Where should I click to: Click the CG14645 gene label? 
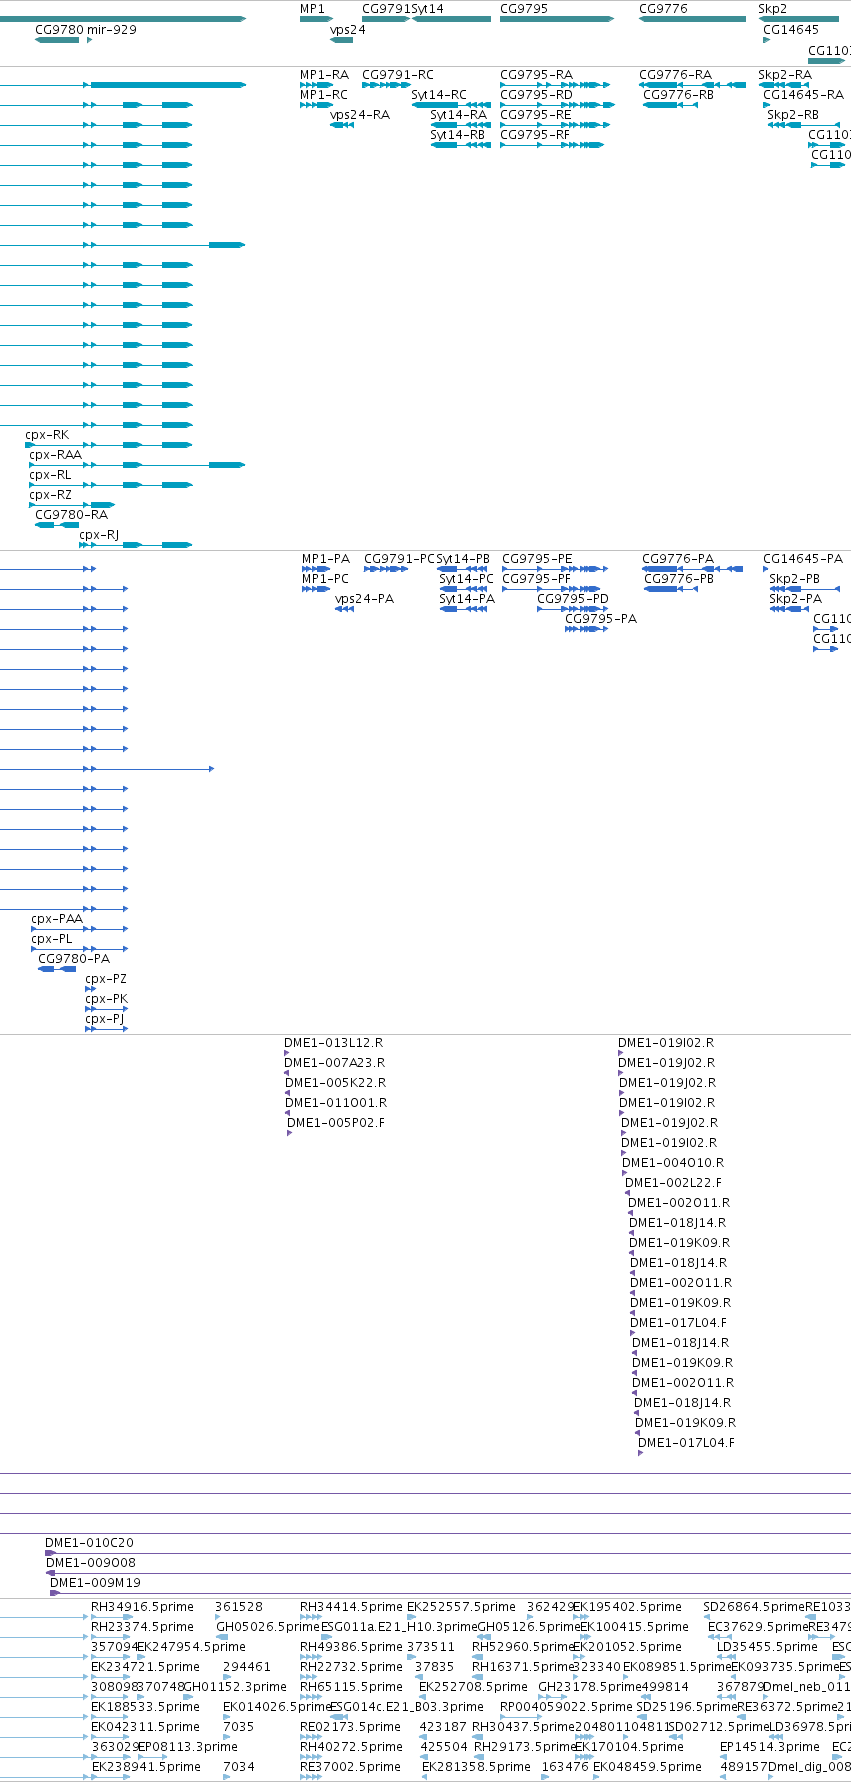click(791, 30)
